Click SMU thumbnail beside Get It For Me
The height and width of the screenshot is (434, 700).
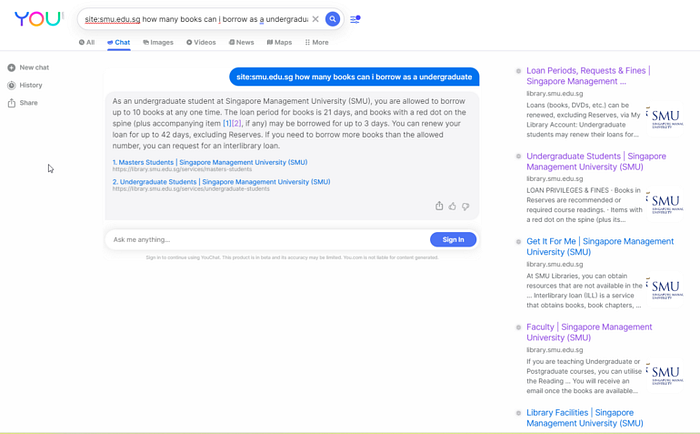pos(665,289)
